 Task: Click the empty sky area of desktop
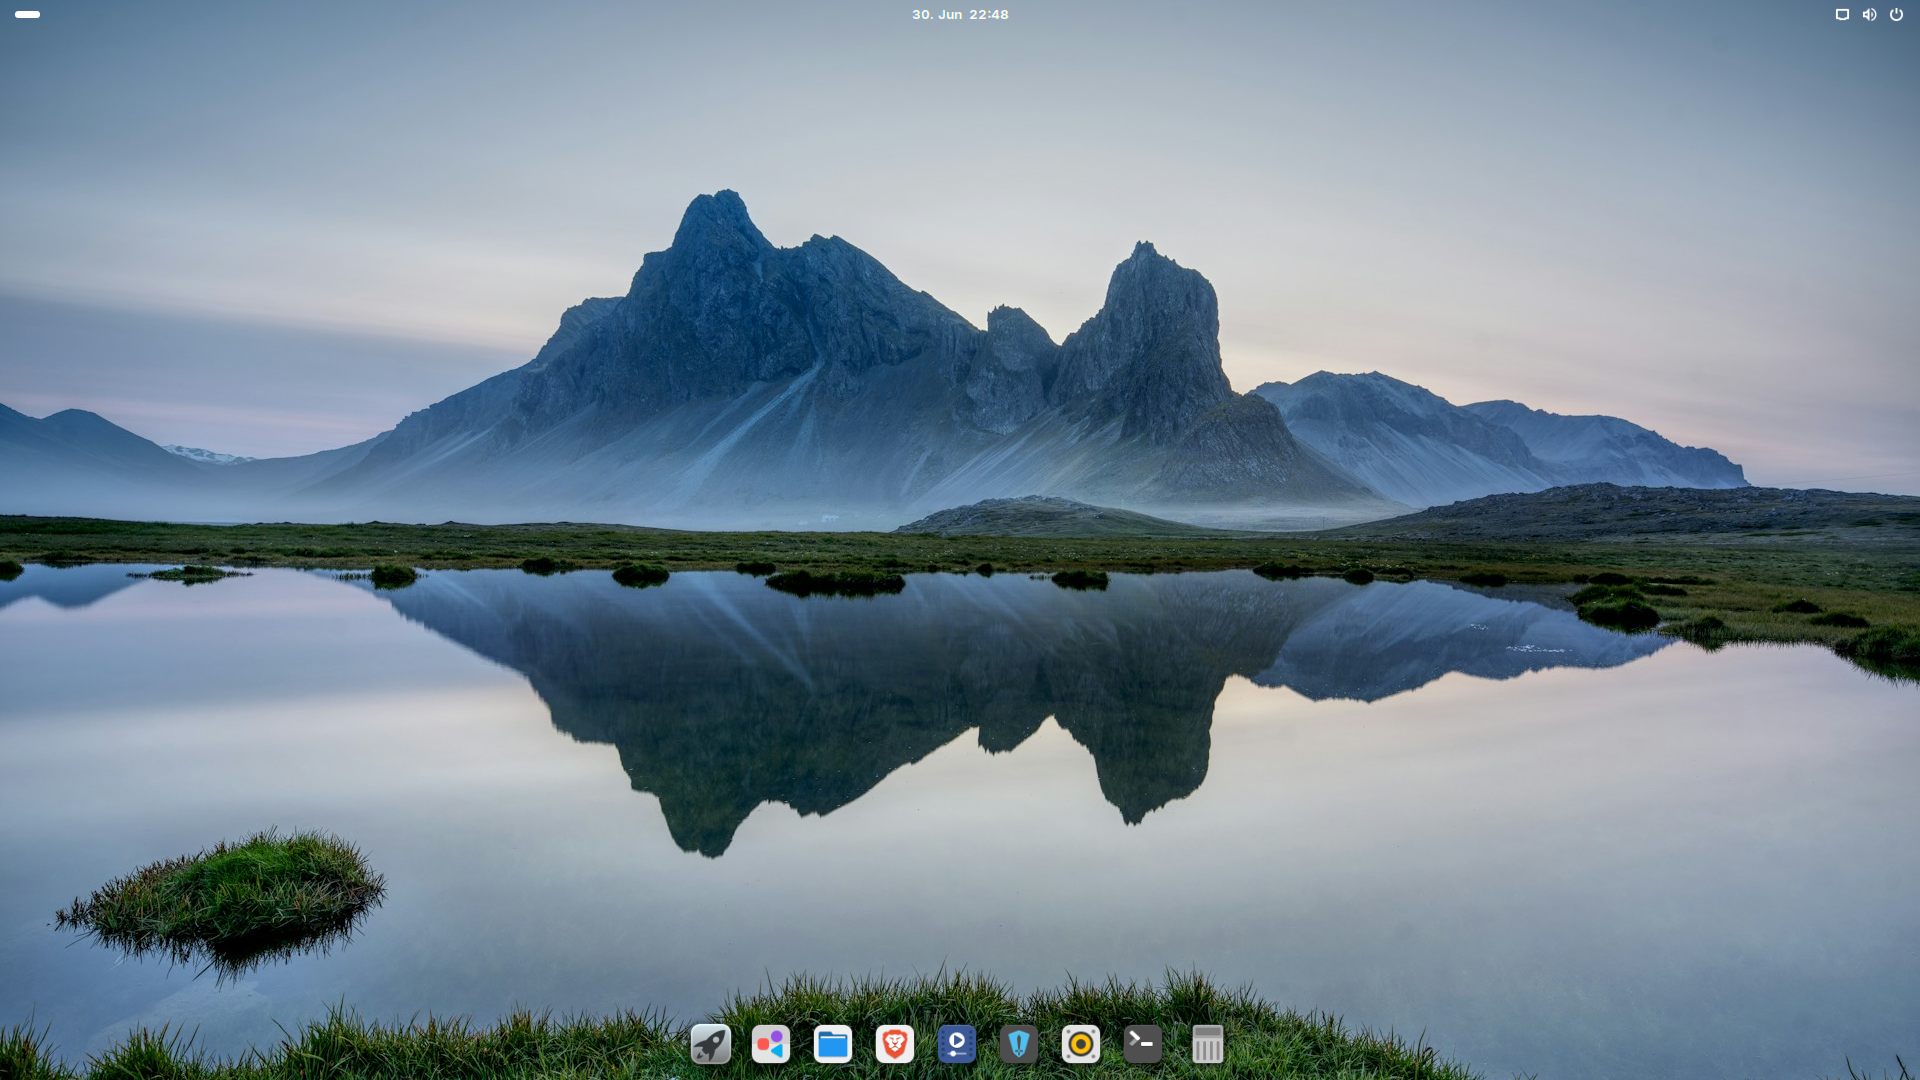(x=400, y=150)
